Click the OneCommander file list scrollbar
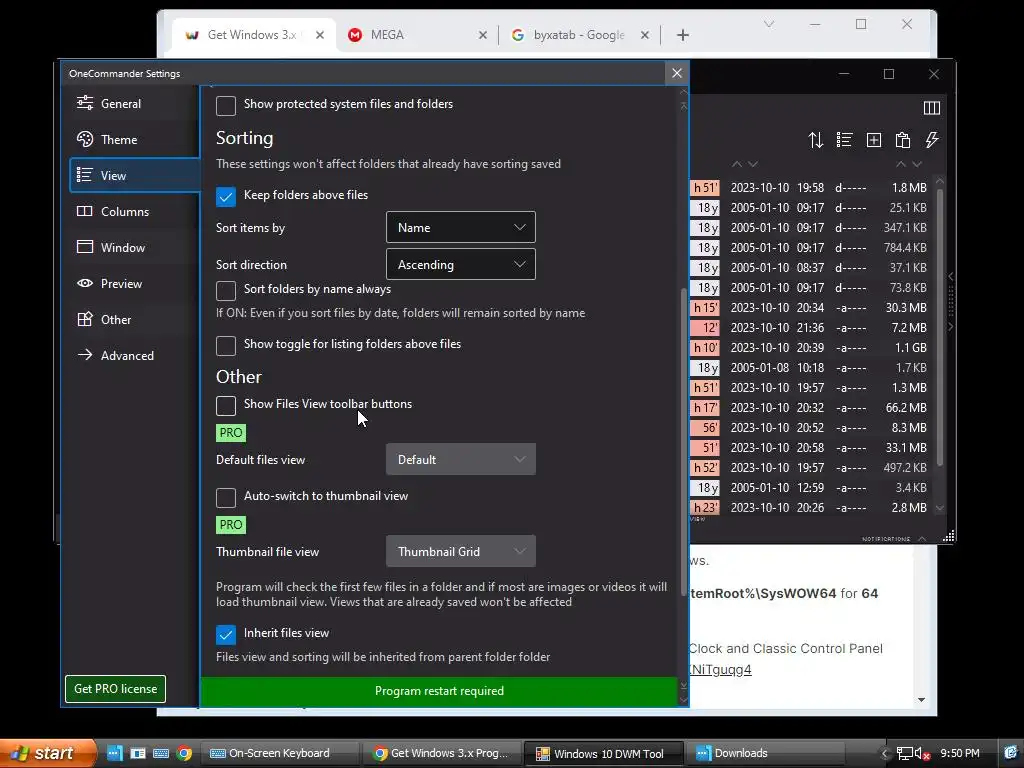Viewport: 1024px width, 768px height. (940, 327)
